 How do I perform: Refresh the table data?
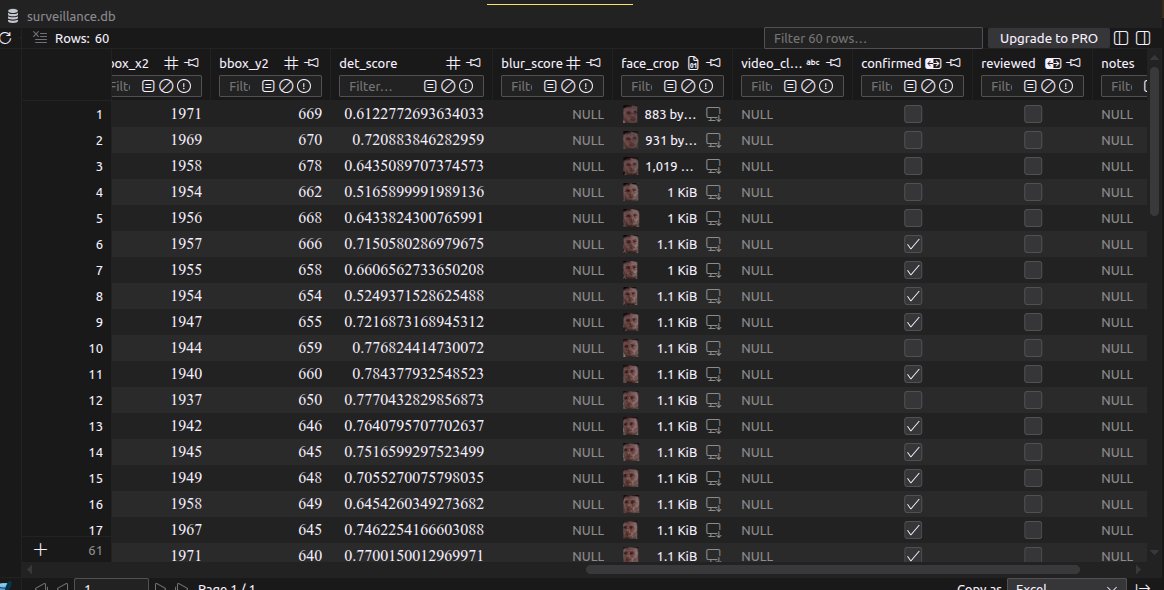tap(5, 38)
